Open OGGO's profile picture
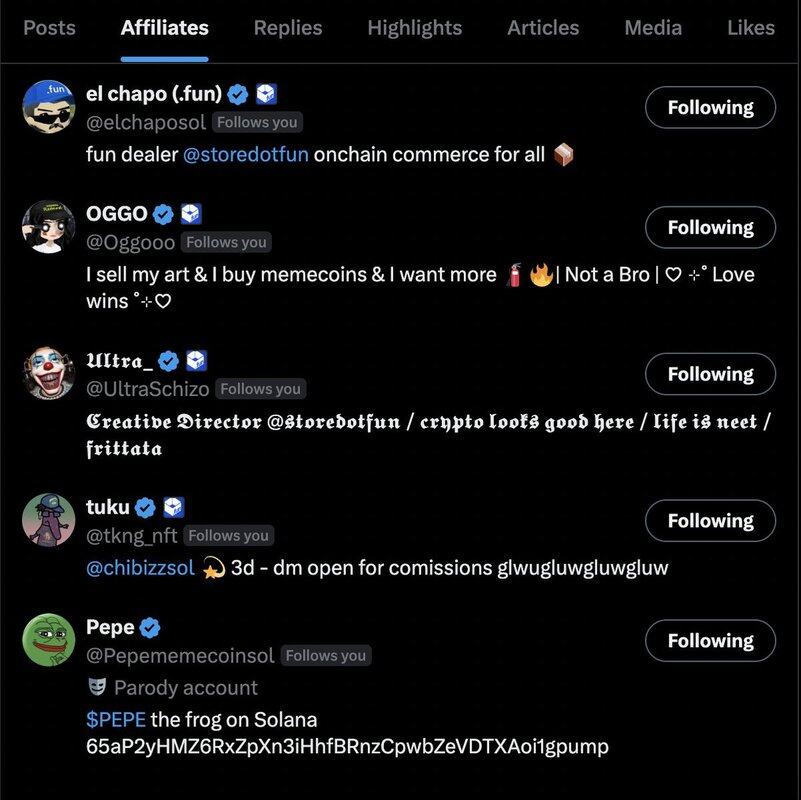Screen dimensions: 801x800 pos(49,227)
